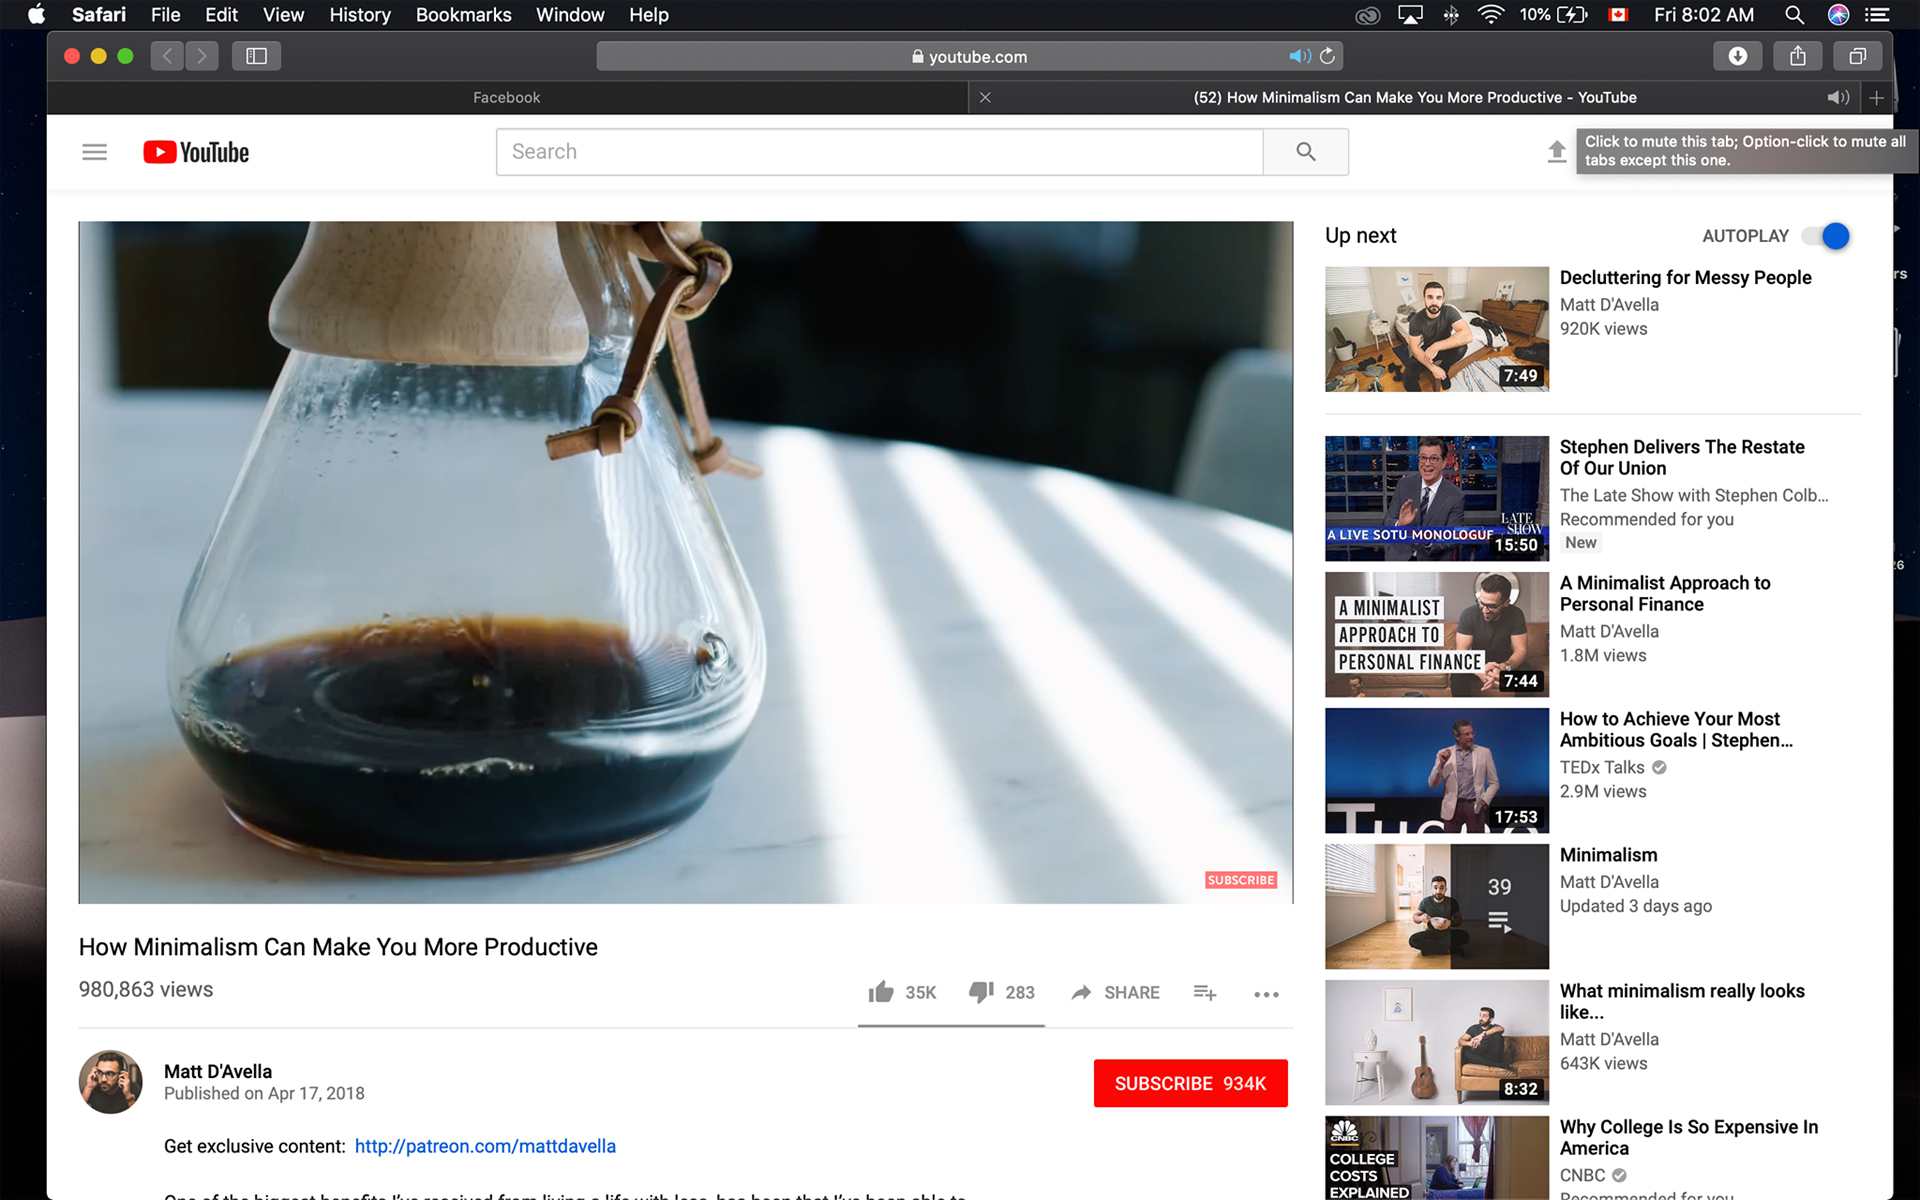Screen dimensions: 1920x1200
Task: Open Stephen Delivers The Restate thumbnail
Action: point(1436,498)
